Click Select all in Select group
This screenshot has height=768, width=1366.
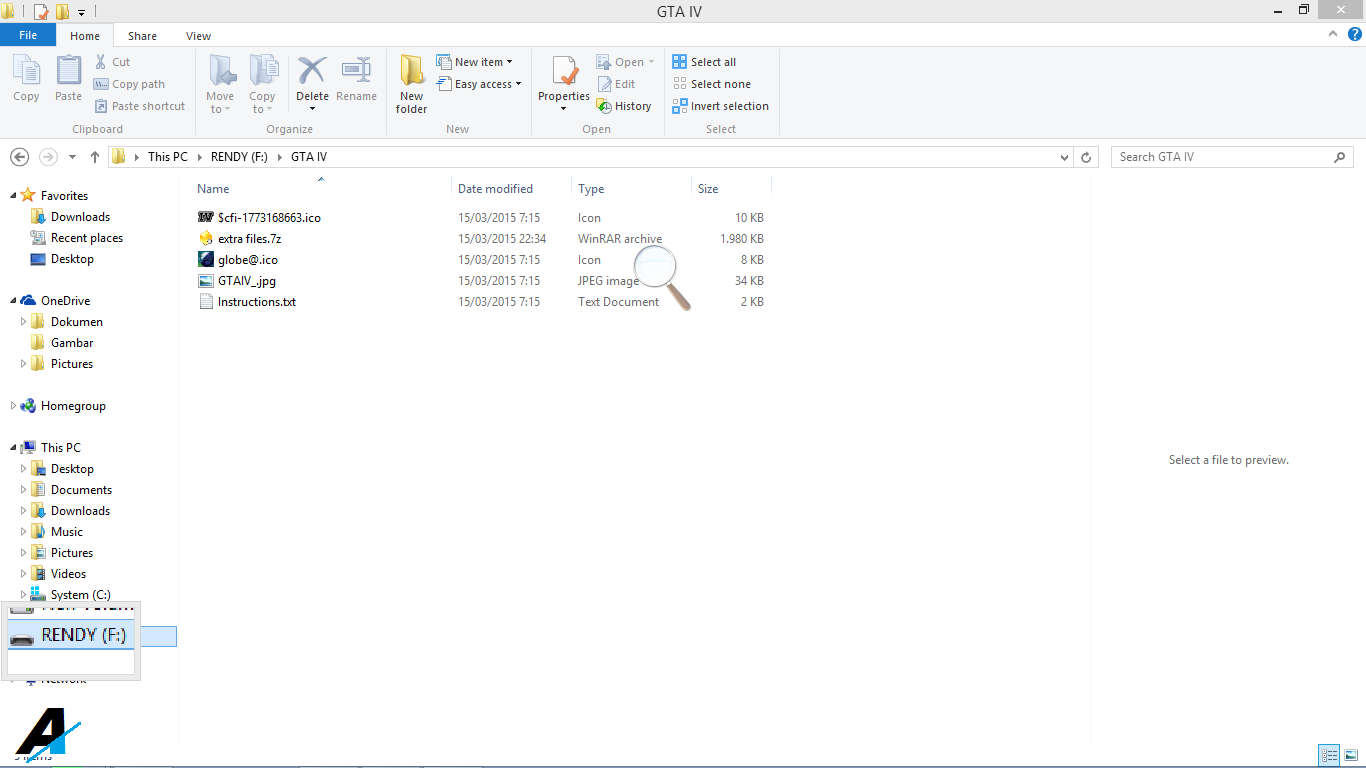(704, 62)
